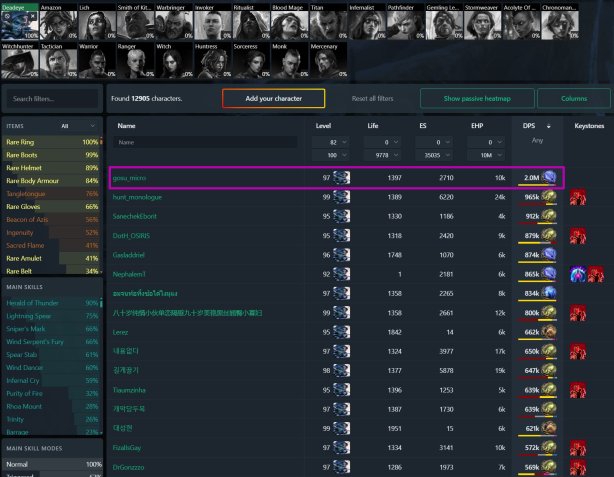Select the Monk class portrait
This screenshot has width=614, height=477.
coord(290,61)
